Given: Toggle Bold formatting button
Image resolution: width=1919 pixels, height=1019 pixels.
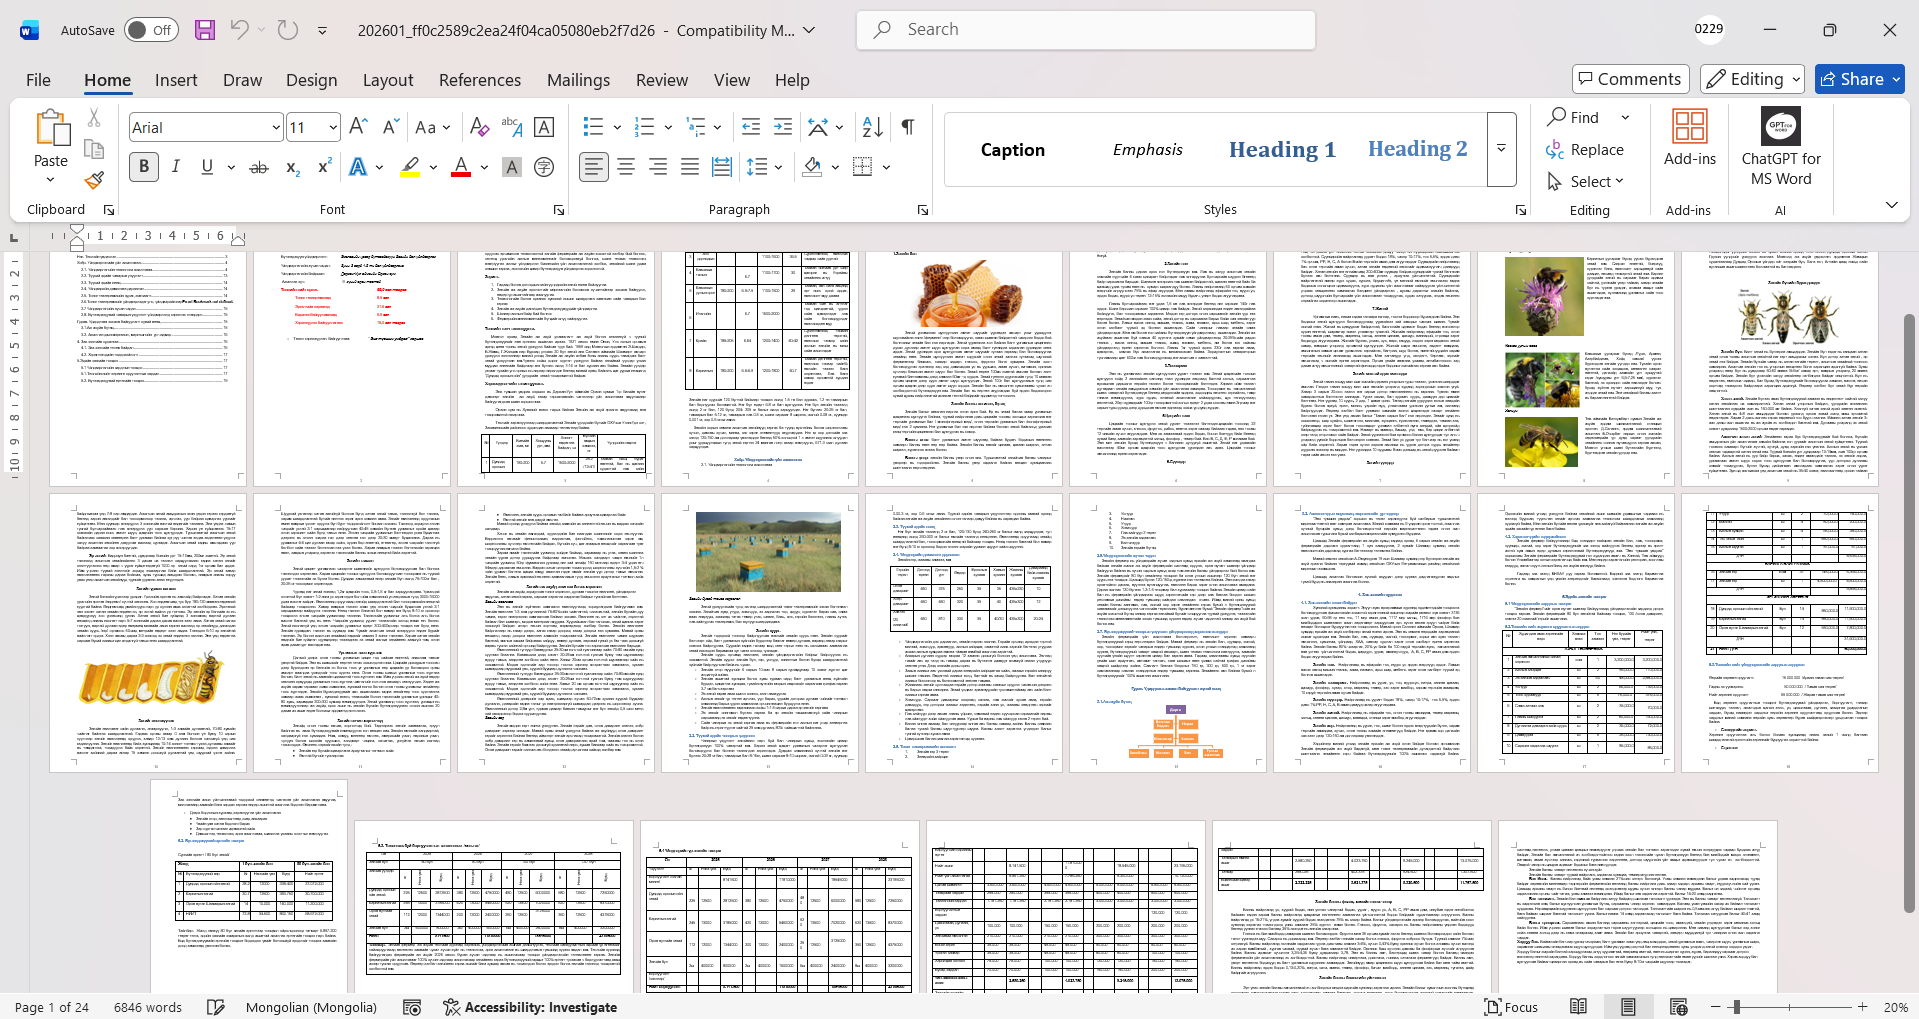Looking at the screenshot, I should coord(144,167).
